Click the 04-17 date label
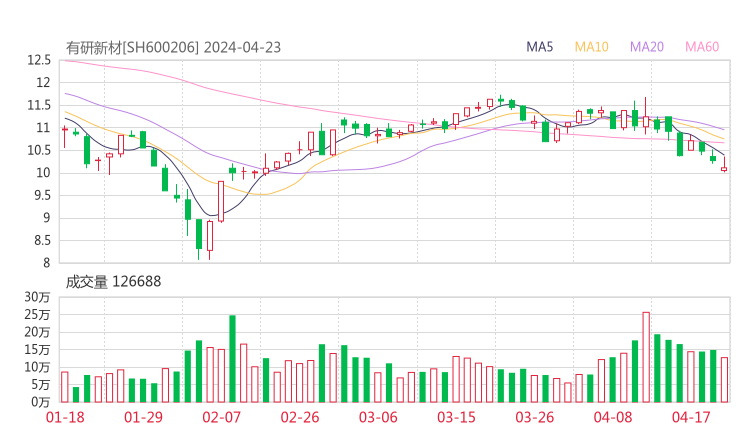This screenshot has height=440, width=740. [691, 417]
